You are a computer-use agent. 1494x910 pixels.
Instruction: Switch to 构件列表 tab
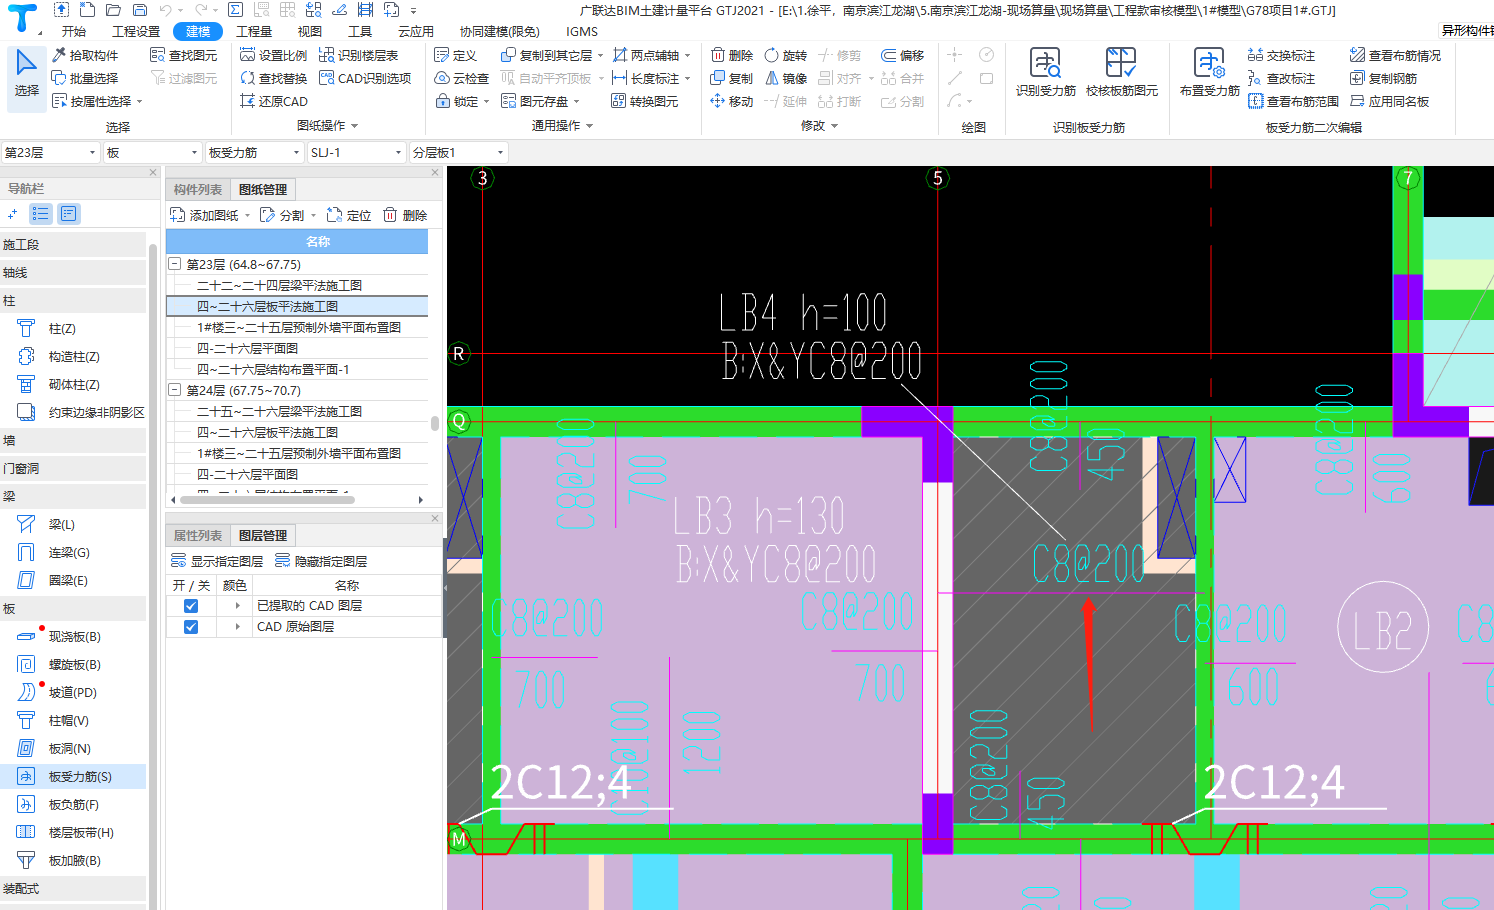click(198, 189)
